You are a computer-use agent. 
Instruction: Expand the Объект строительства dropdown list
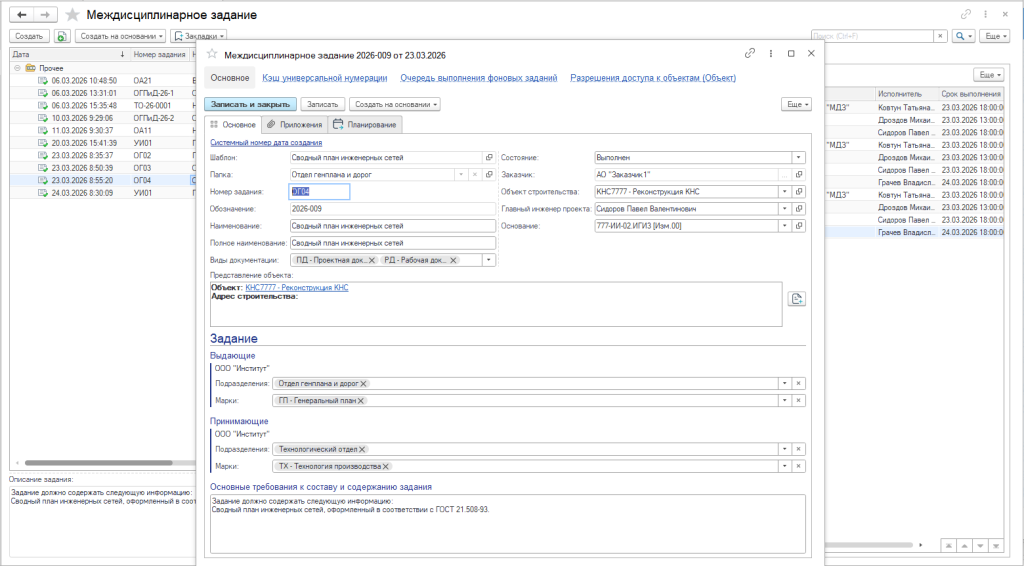tap(784, 191)
